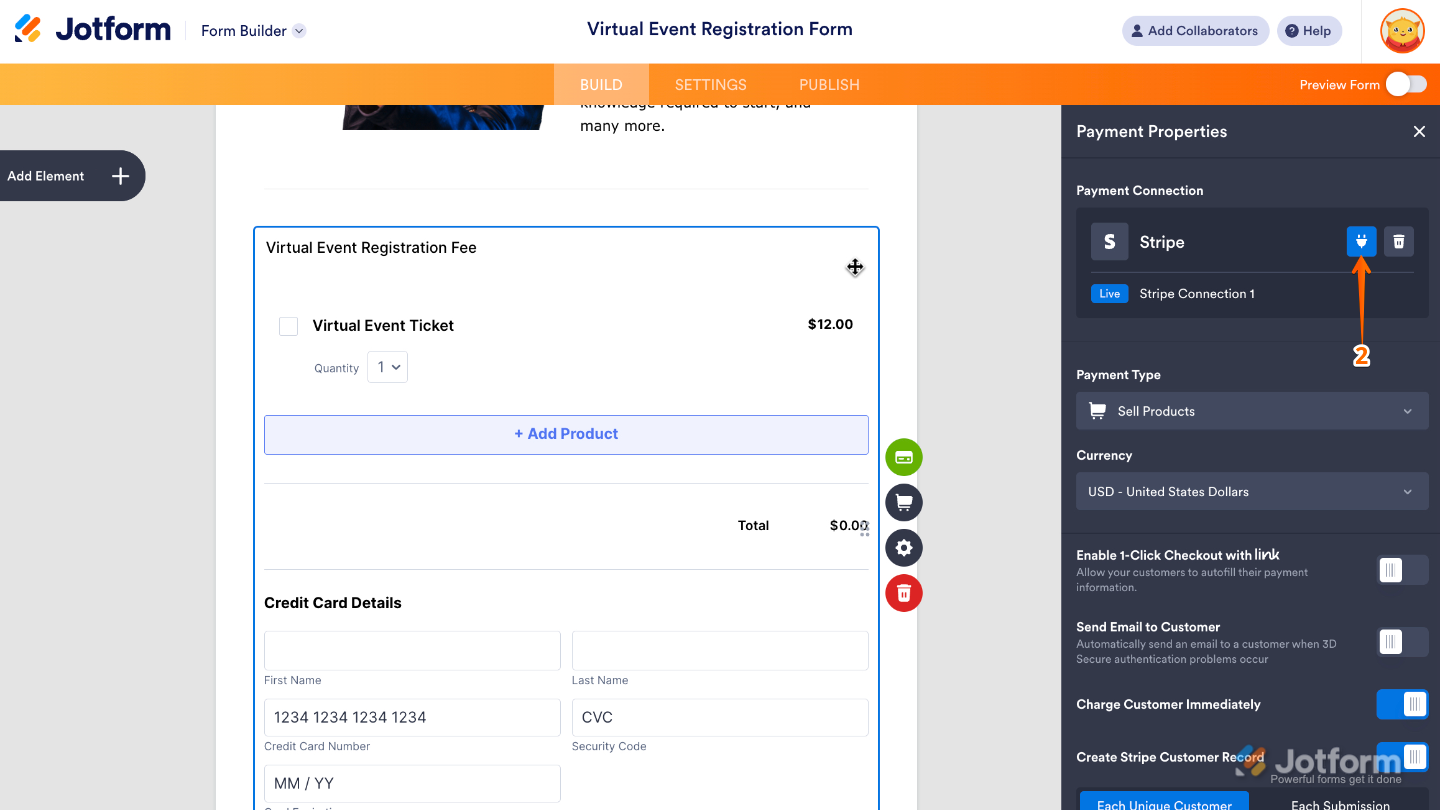The width and height of the screenshot is (1440, 810).
Task: Check the Virtual Event Ticket checkbox
Action: coord(288,326)
